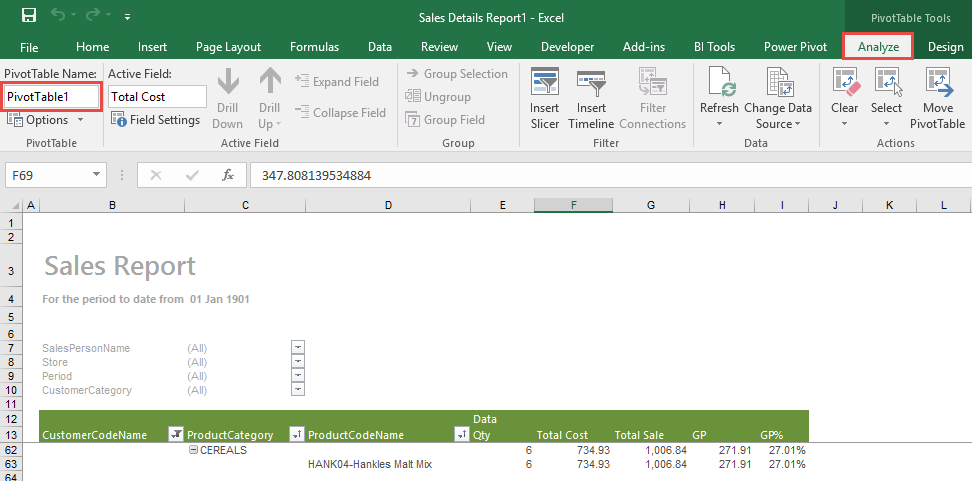This screenshot has height=481, width=972.
Task: Open the Name Box dropdown
Action: click(96, 175)
